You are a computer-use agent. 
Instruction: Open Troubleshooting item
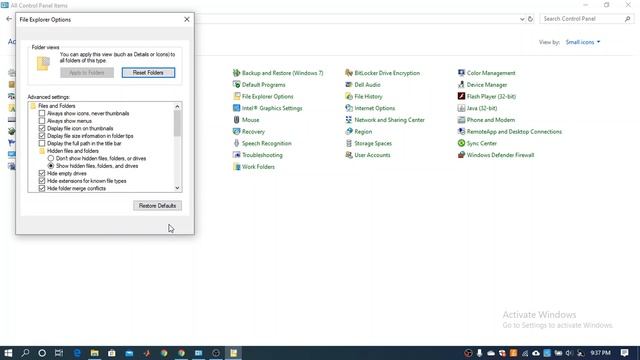(258, 155)
